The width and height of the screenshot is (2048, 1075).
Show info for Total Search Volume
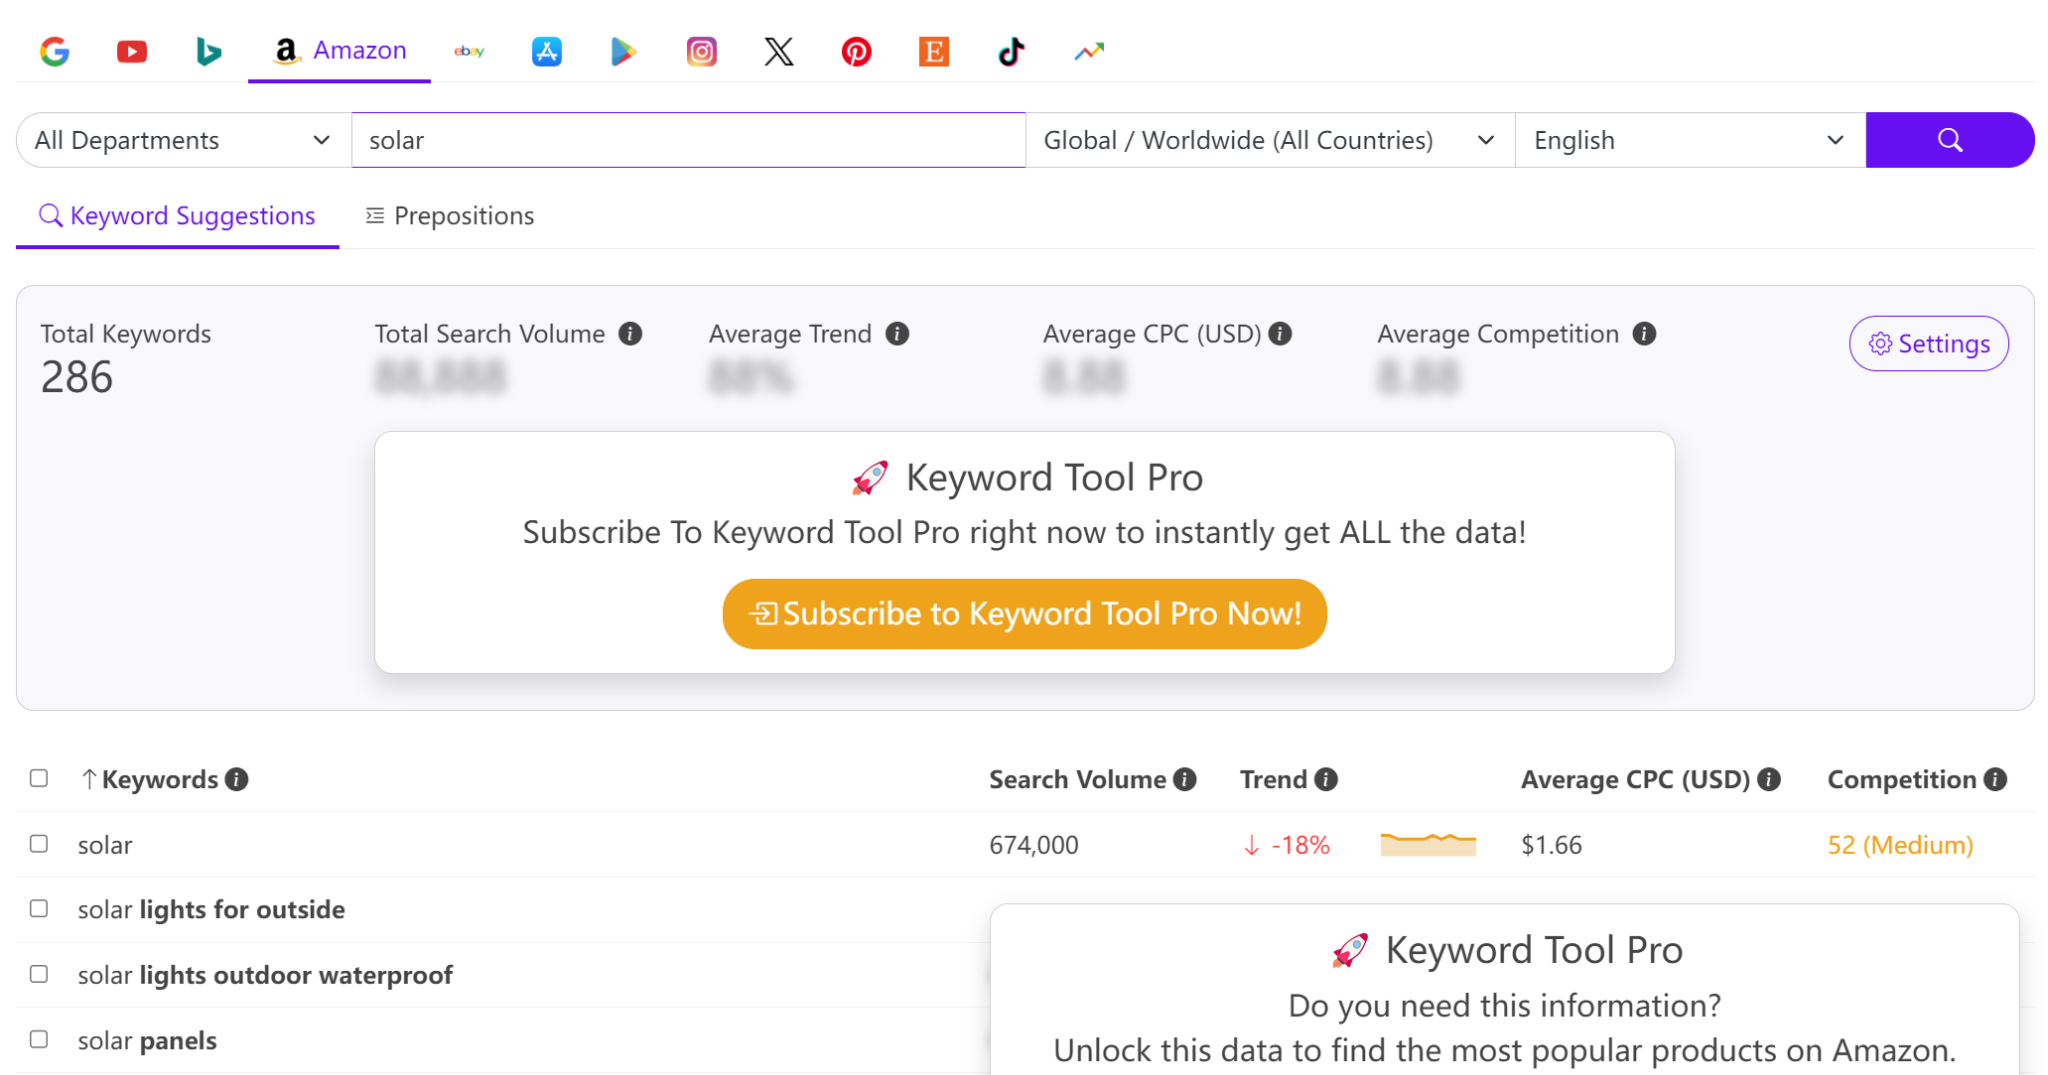click(x=630, y=334)
